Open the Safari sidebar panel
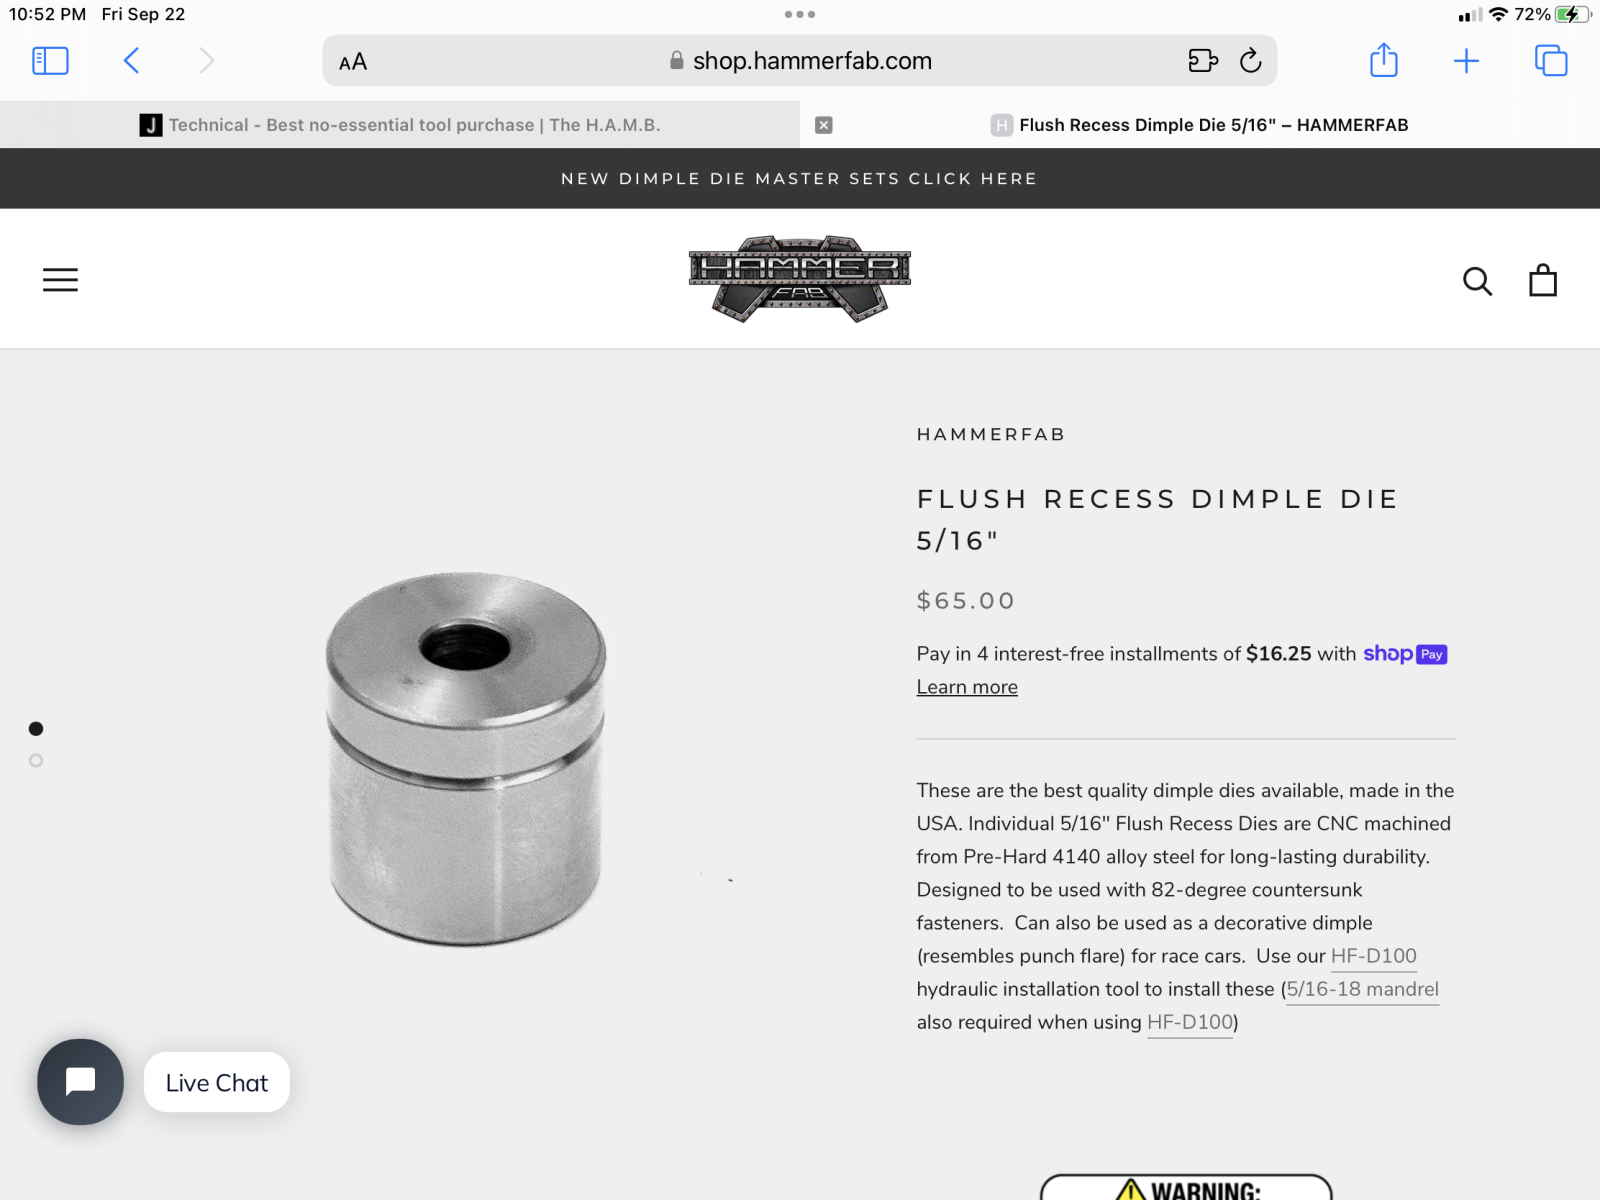 click(x=50, y=61)
